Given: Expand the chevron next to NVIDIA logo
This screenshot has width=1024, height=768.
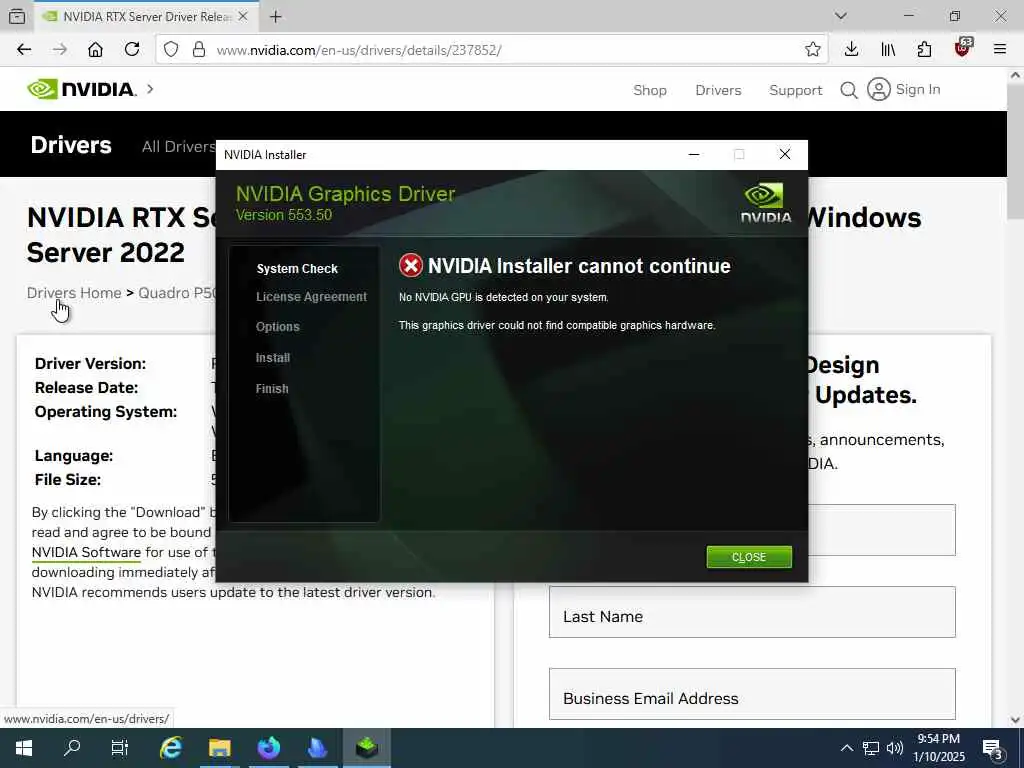Looking at the screenshot, I should coord(150,89).
